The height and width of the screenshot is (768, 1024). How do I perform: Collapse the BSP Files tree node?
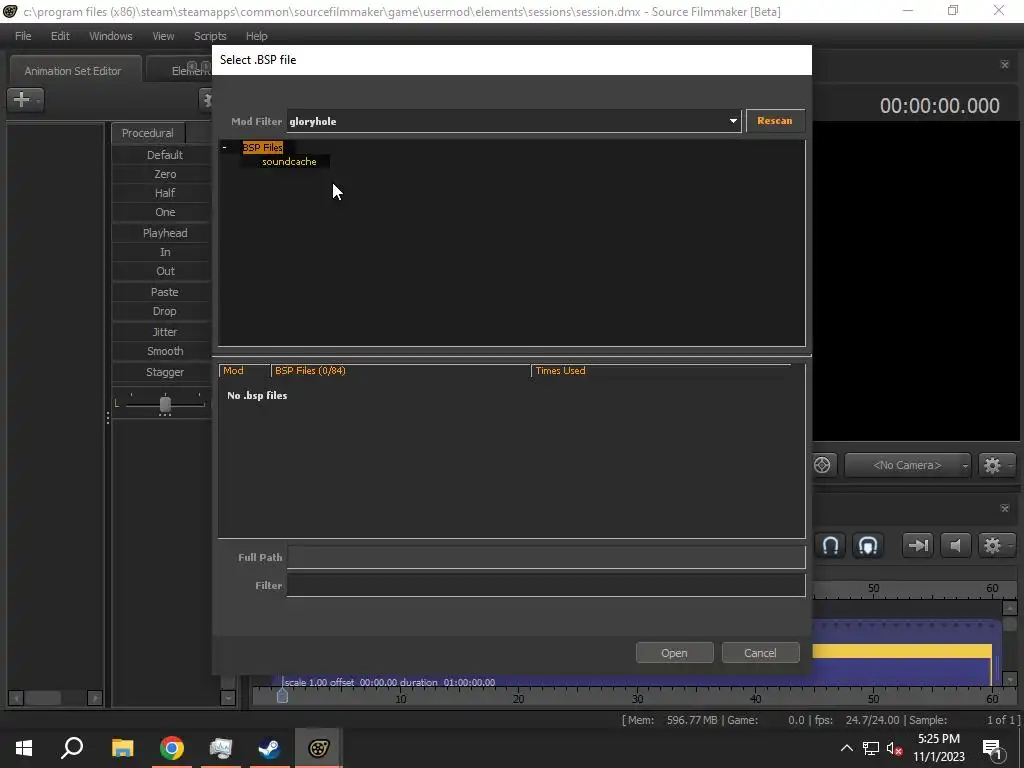pos(225,148)
